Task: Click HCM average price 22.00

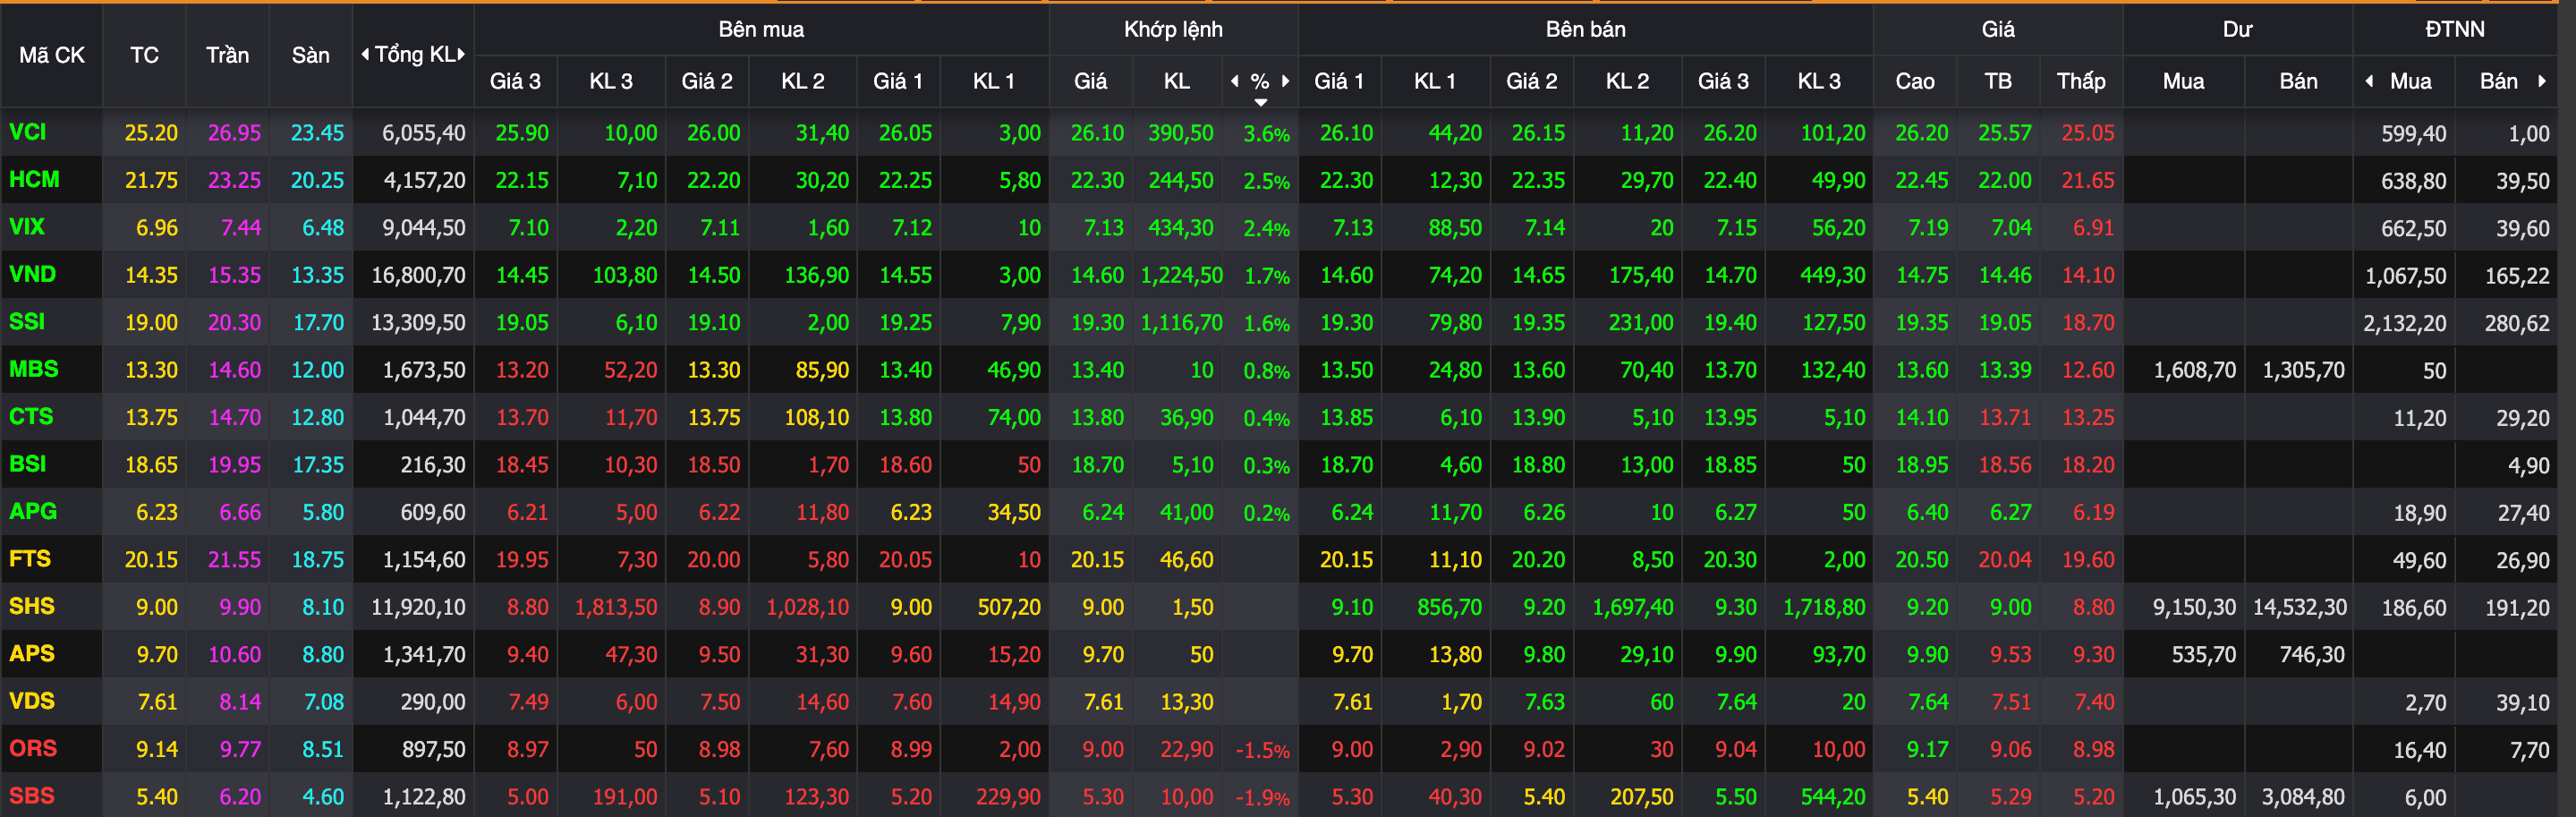Action: pos(2005,180)
